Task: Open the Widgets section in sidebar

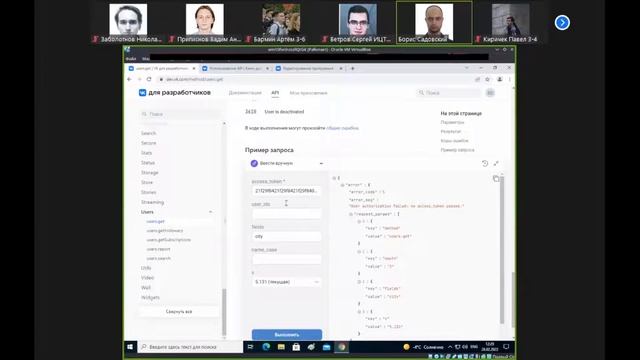Action: pyautogui.click(x=150, y=298)
